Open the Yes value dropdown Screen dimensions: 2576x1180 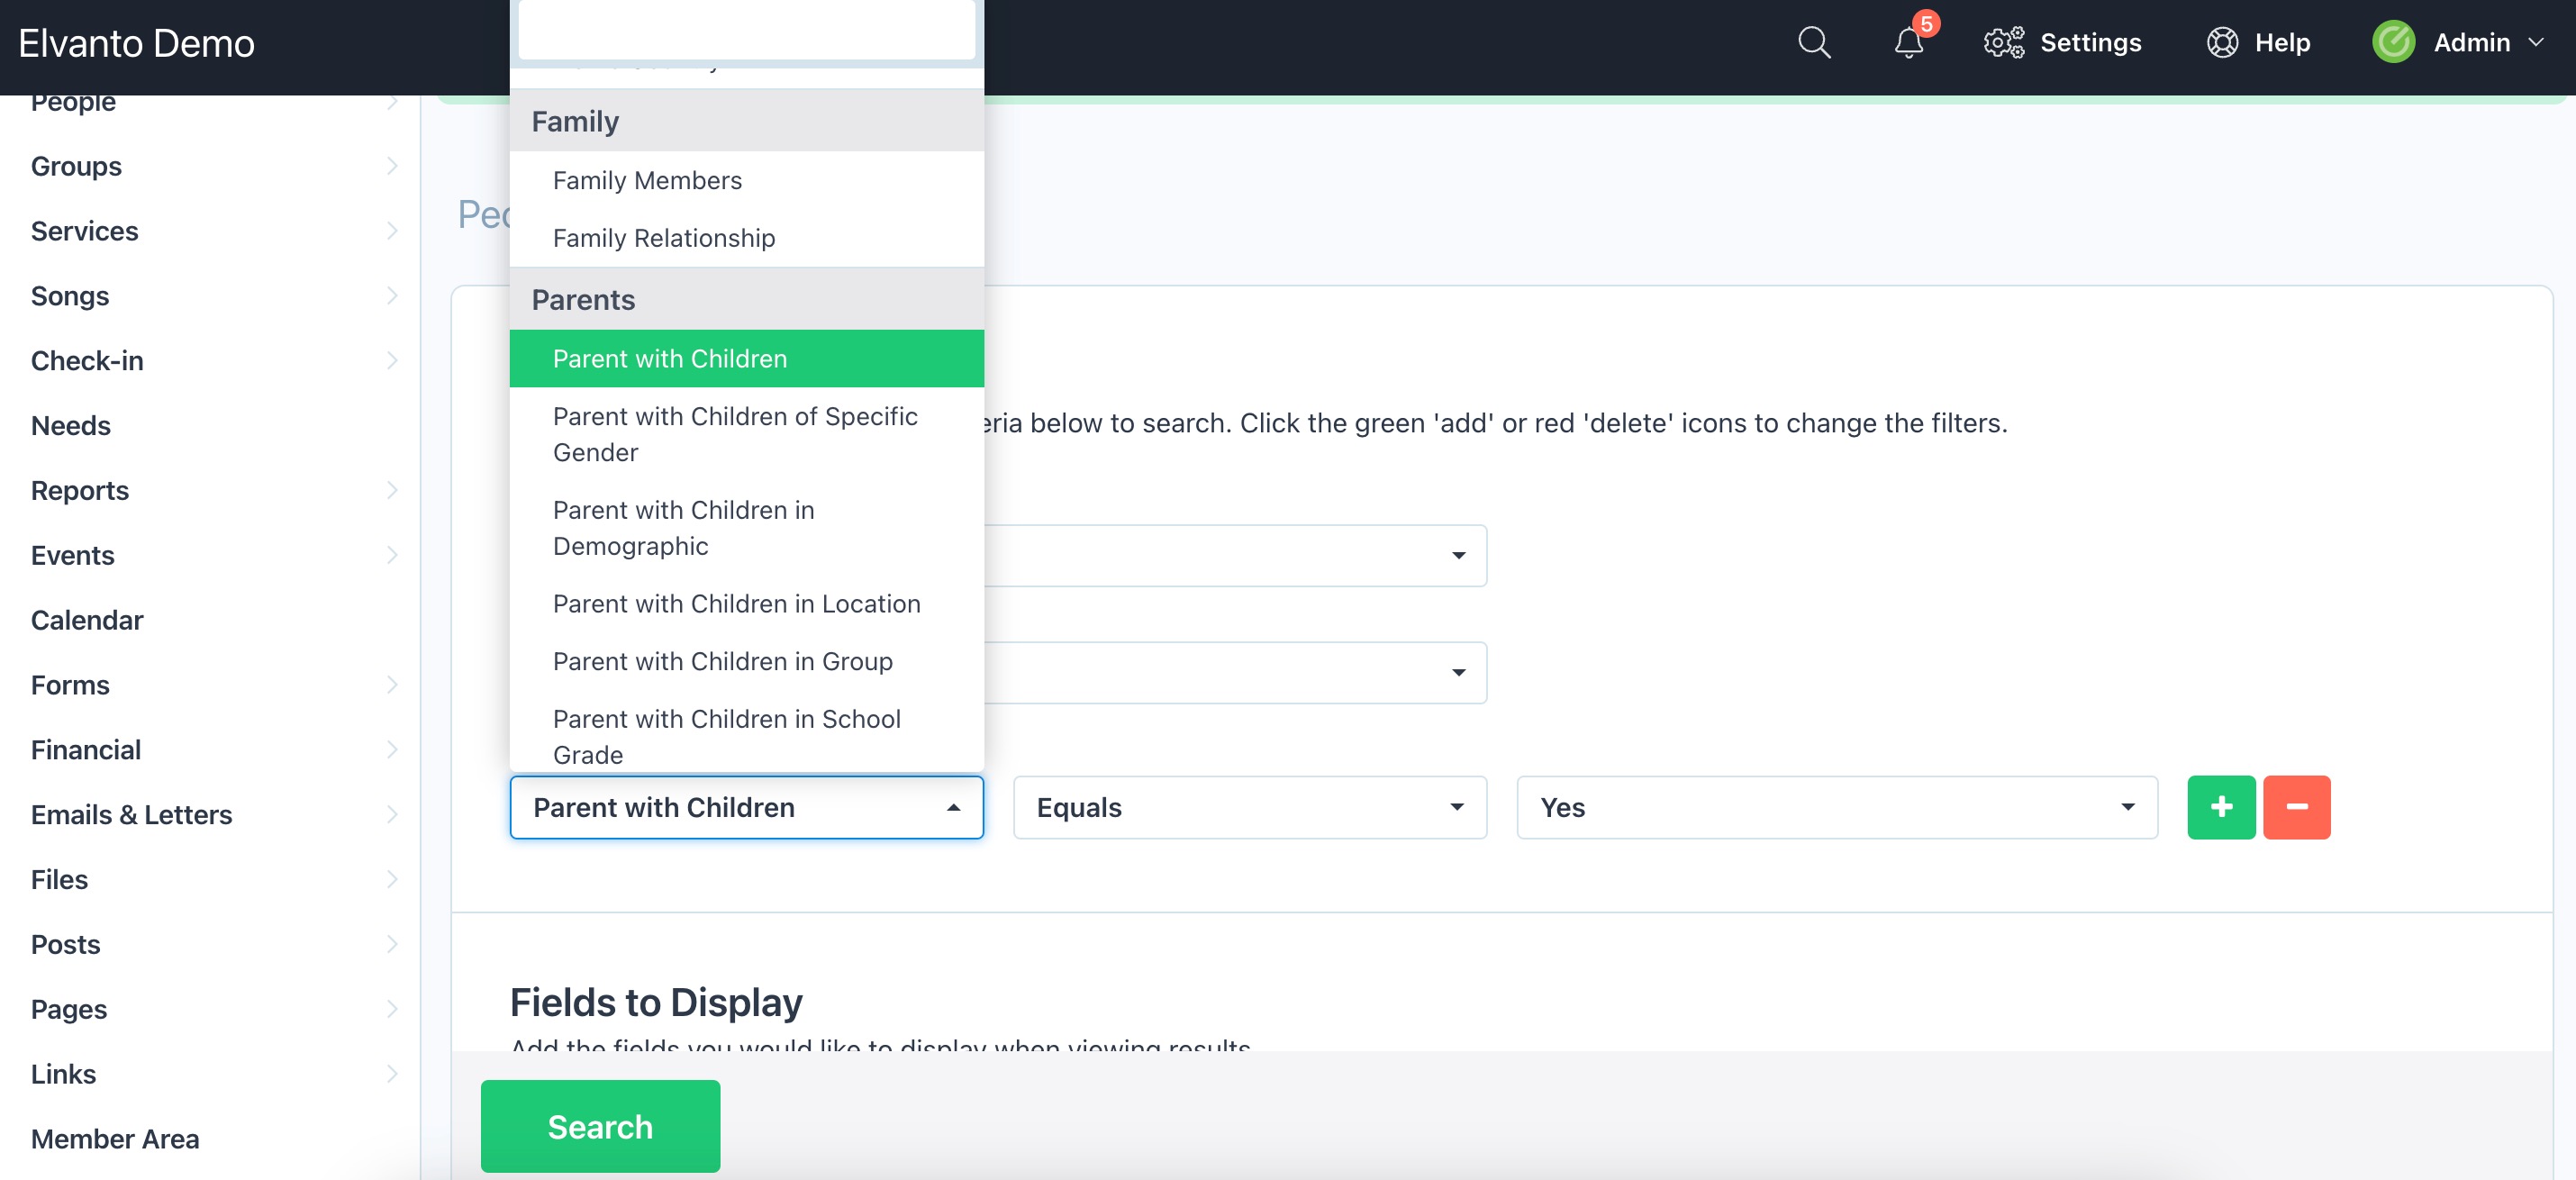pyautogui.click(x=1836, y=807)
